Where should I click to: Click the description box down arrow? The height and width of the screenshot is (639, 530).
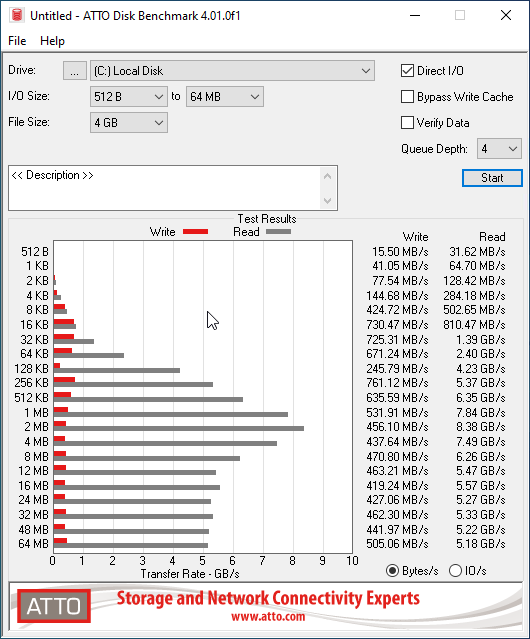(327, 200)
